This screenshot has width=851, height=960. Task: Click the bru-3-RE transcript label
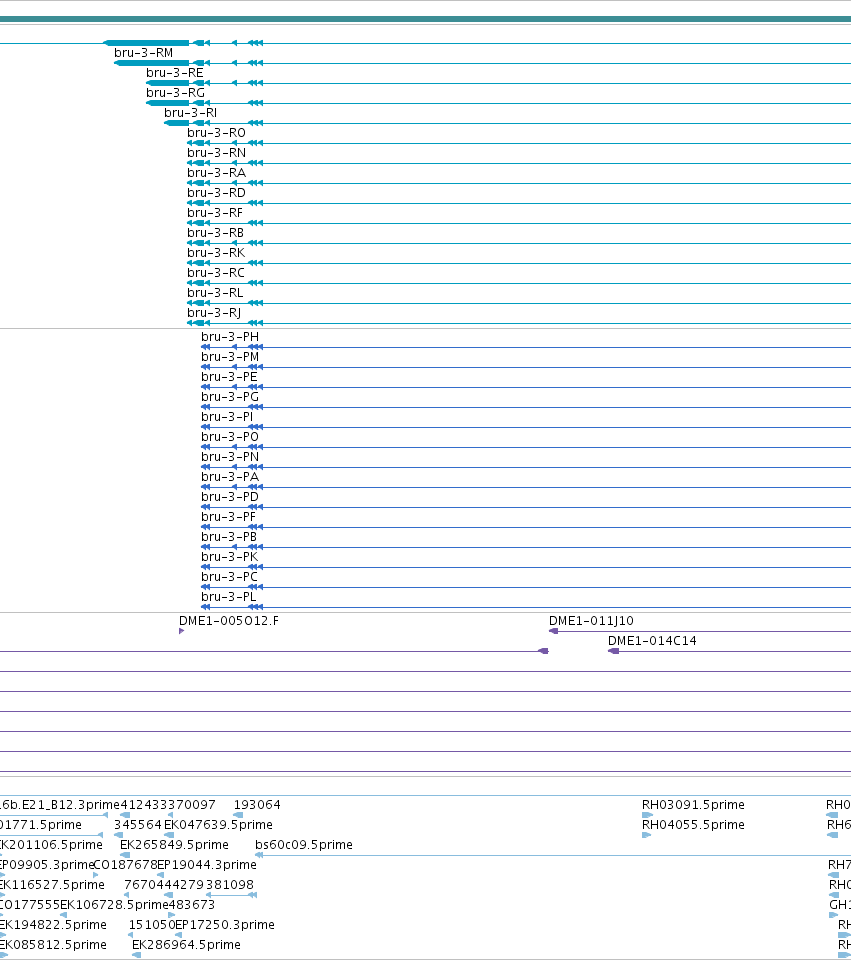174,73
